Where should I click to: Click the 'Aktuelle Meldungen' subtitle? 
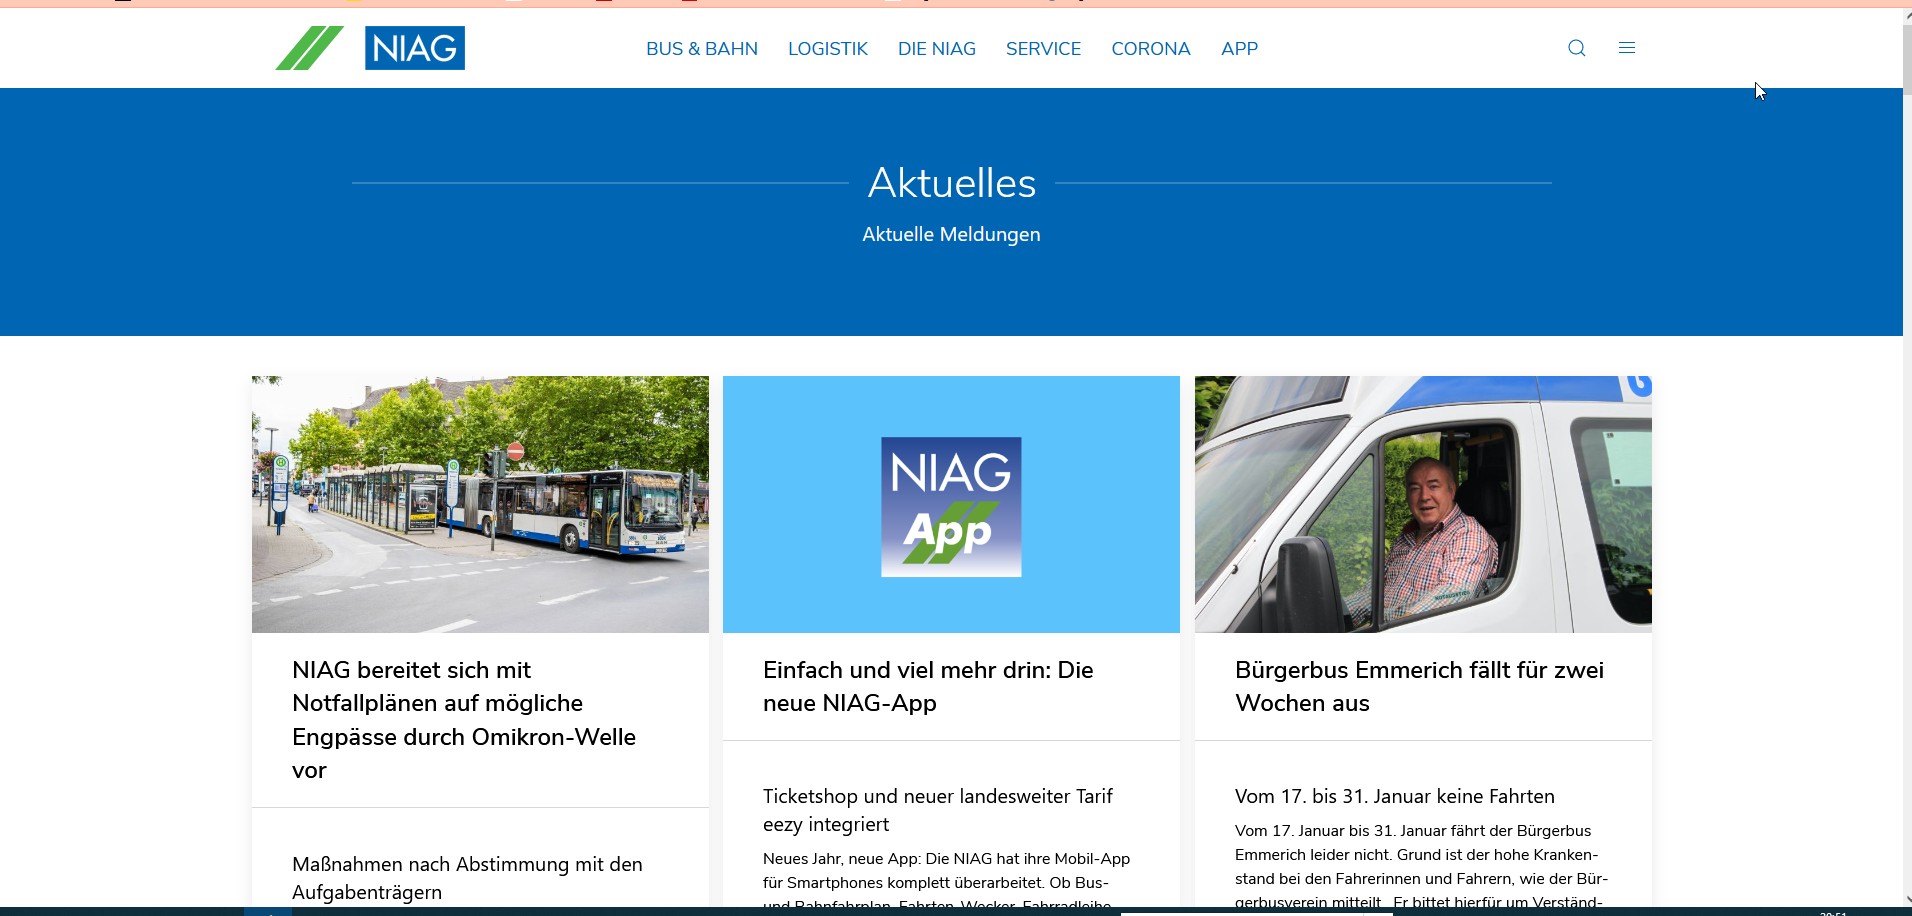click(951, 234)
